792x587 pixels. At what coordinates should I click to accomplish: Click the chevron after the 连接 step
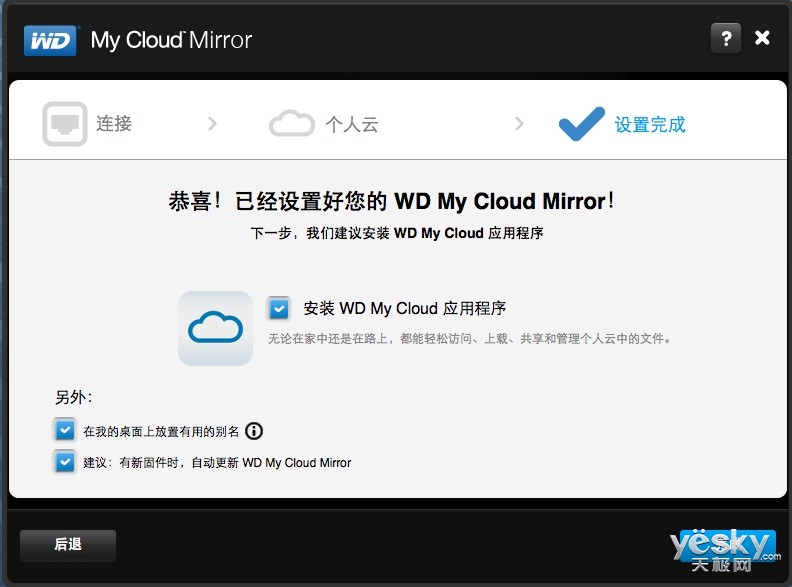pos(213,123)
